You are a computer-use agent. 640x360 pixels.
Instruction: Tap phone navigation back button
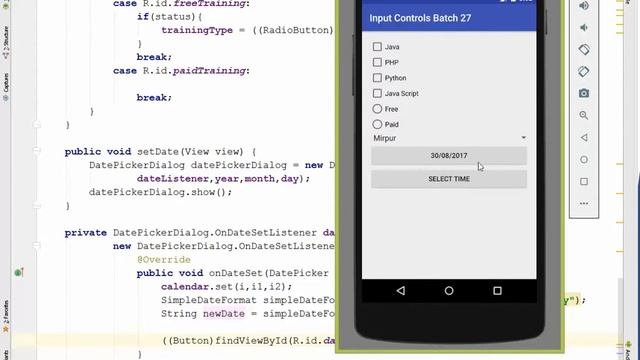click(x=401, y=291)
